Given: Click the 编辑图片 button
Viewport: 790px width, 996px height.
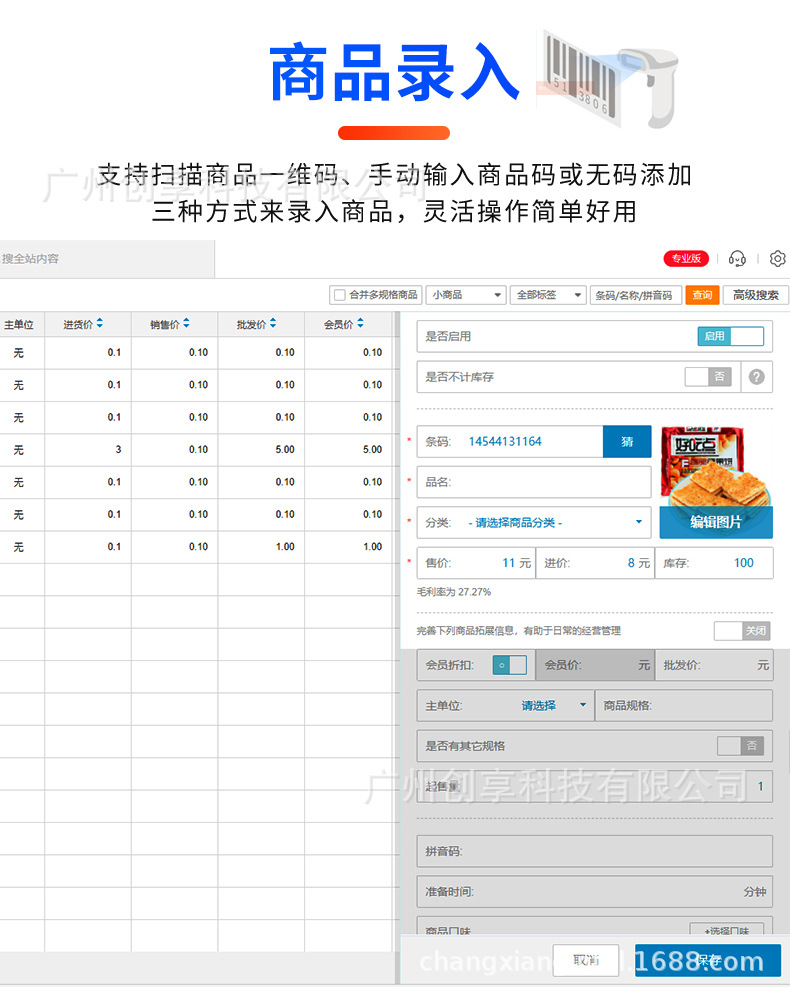Looking at the screenshot, I should coord(716,522).
